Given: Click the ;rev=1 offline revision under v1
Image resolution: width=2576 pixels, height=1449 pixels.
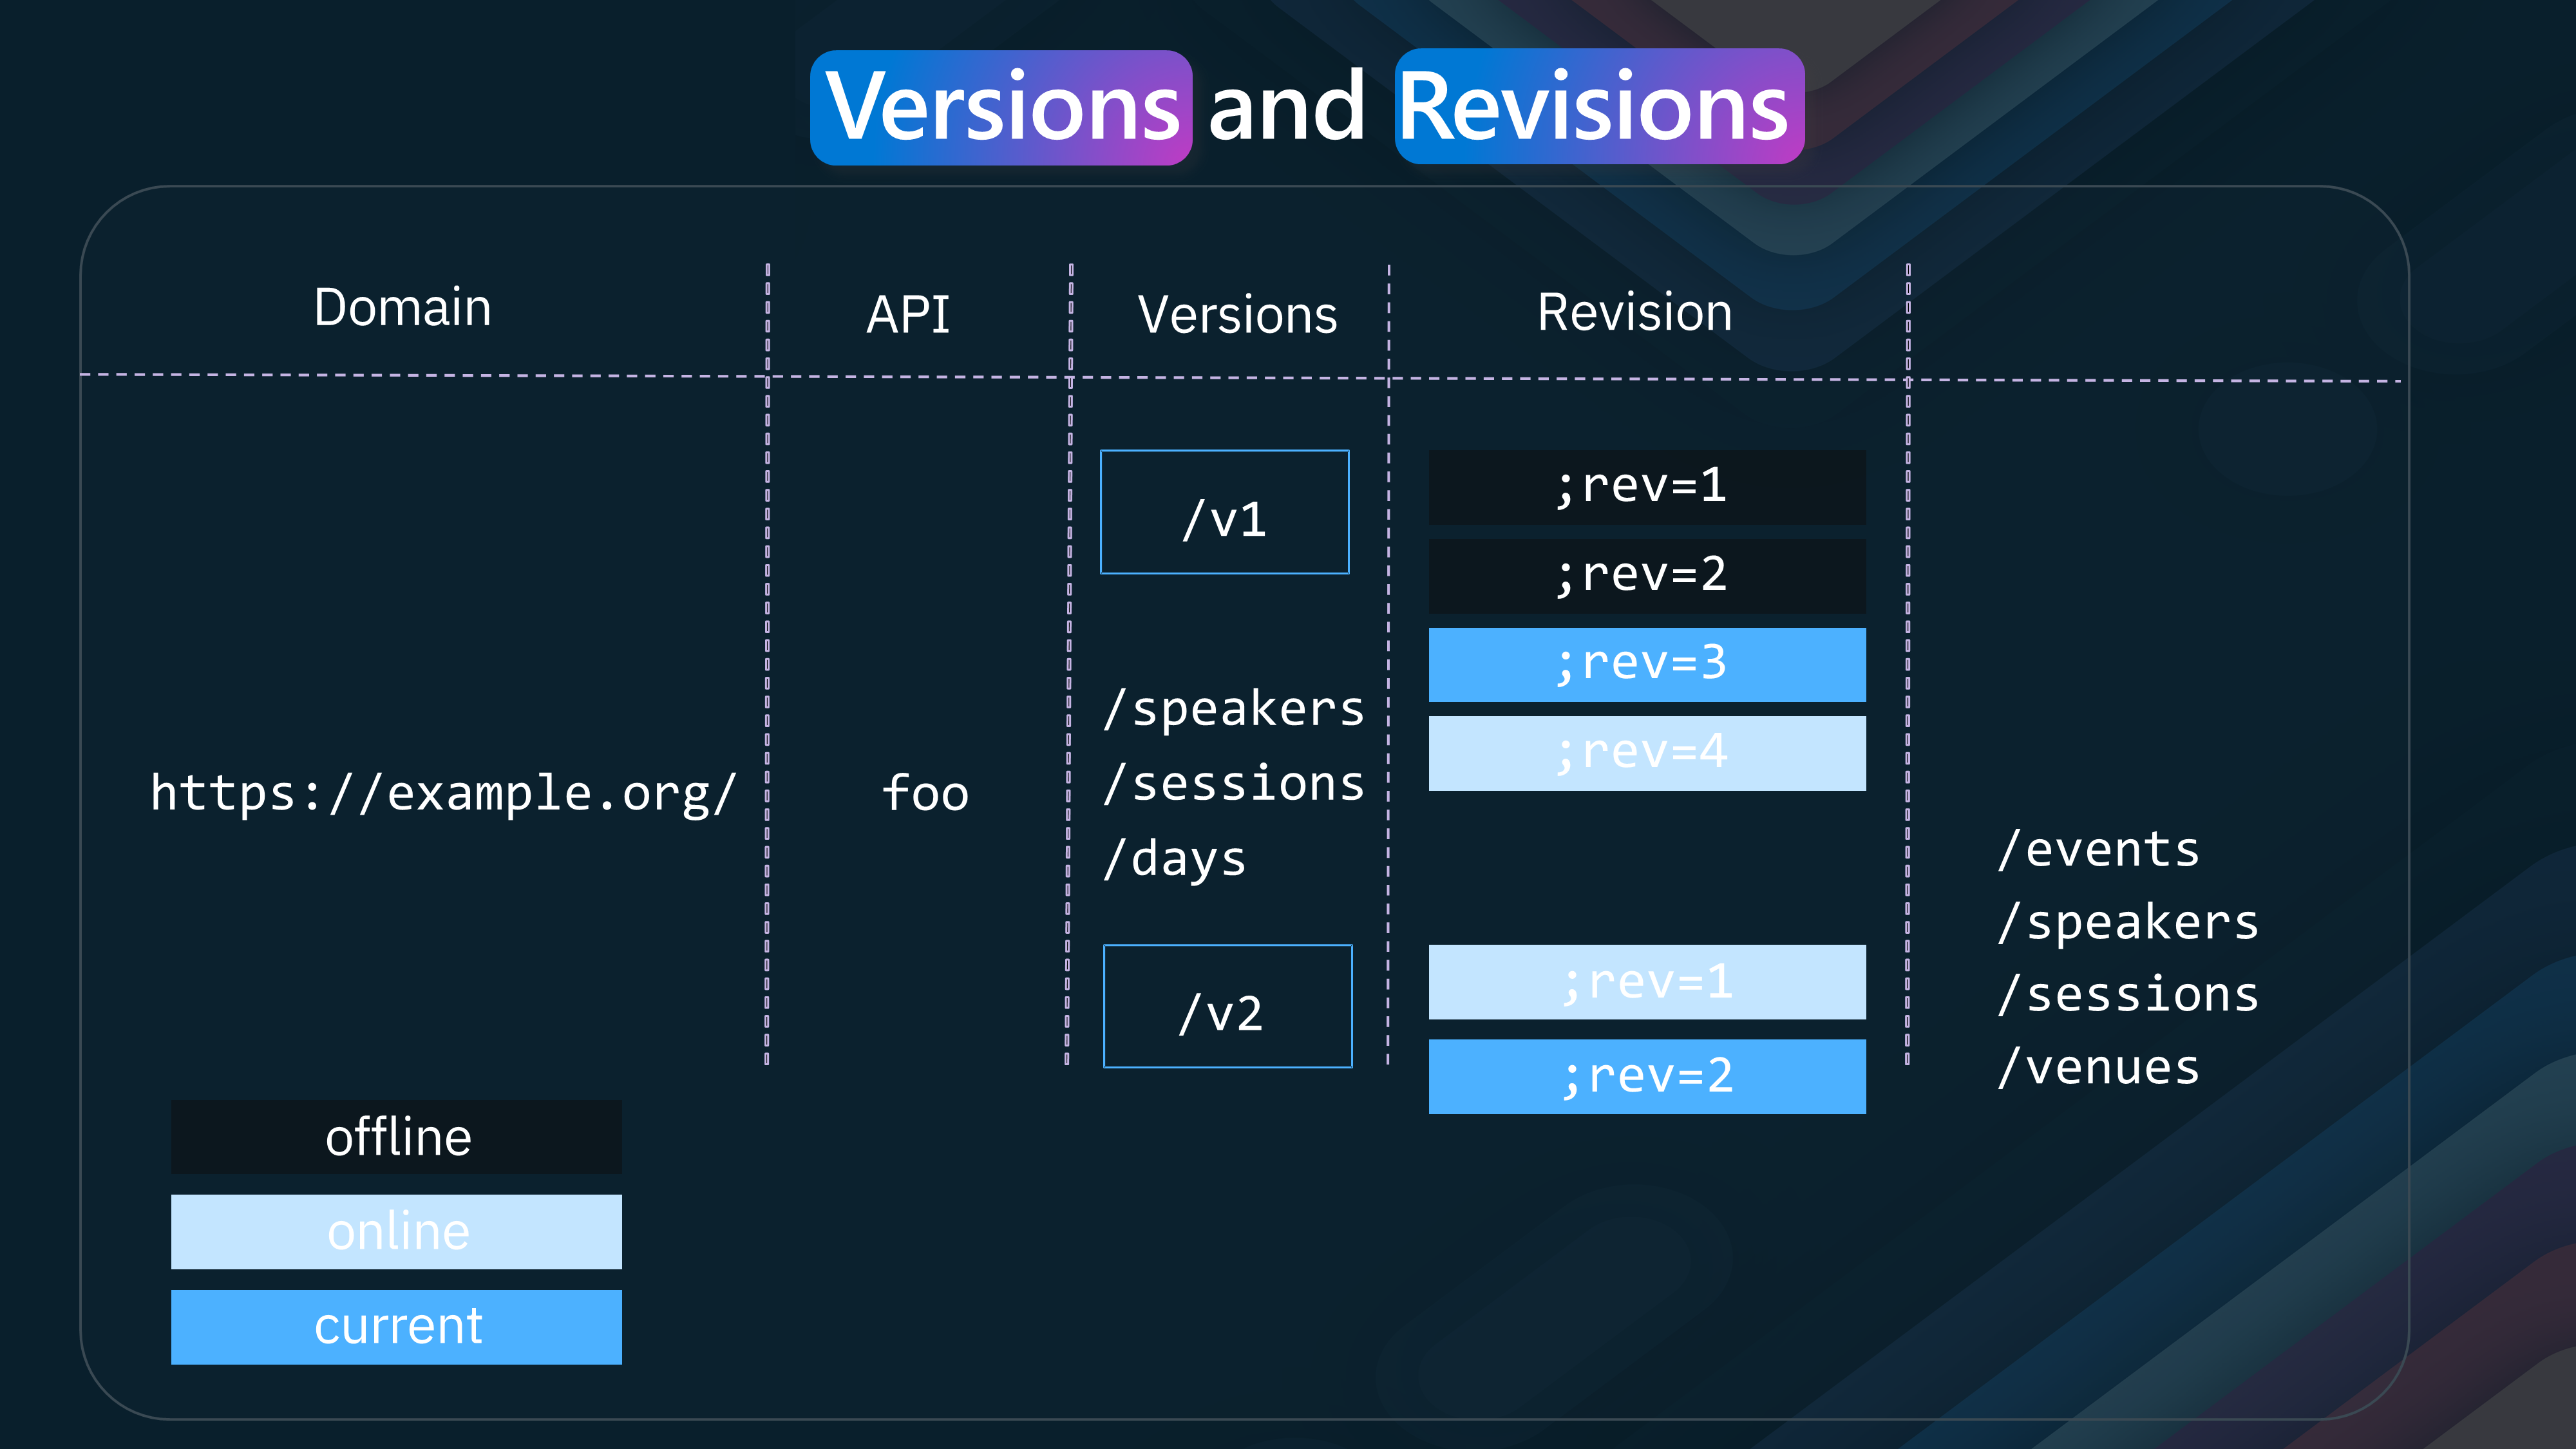Looking at the screenshot, I should tap(1645, 486).
